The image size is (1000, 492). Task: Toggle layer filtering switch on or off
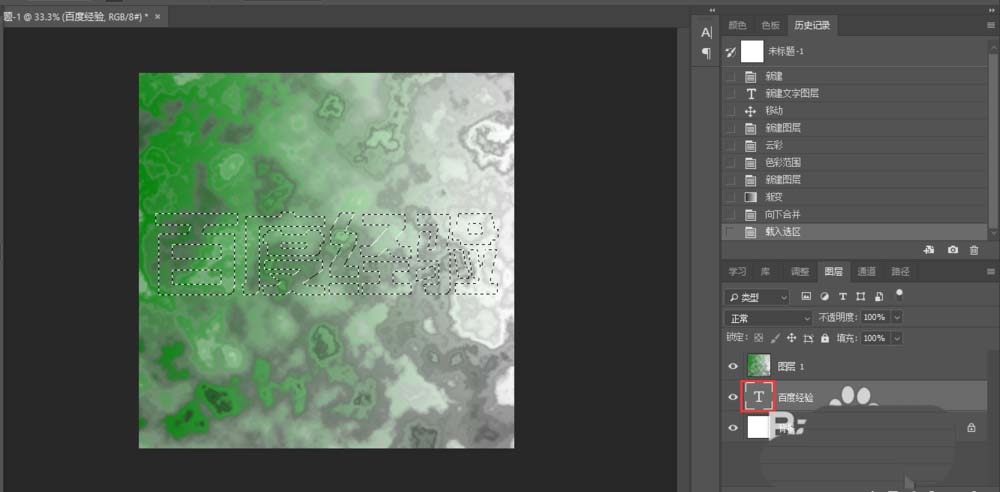coord(899,295)
